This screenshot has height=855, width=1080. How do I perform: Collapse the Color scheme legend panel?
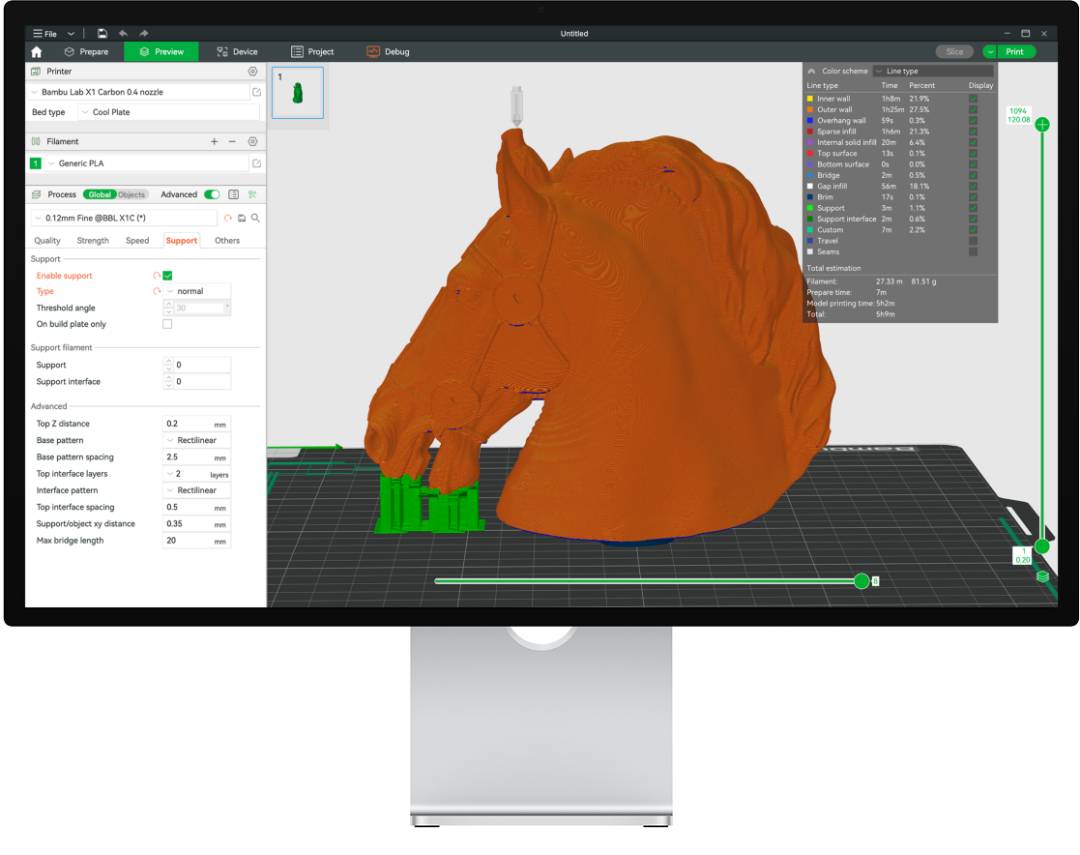(811, 71)
